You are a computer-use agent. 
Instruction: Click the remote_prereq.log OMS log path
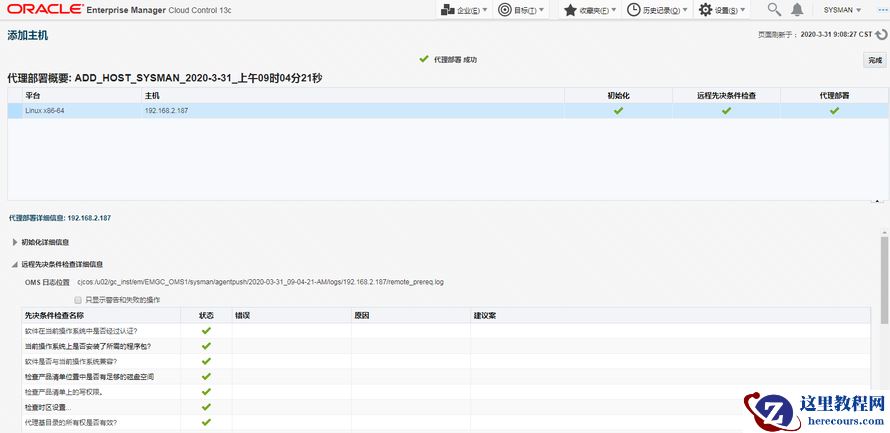tap(260, 282)
